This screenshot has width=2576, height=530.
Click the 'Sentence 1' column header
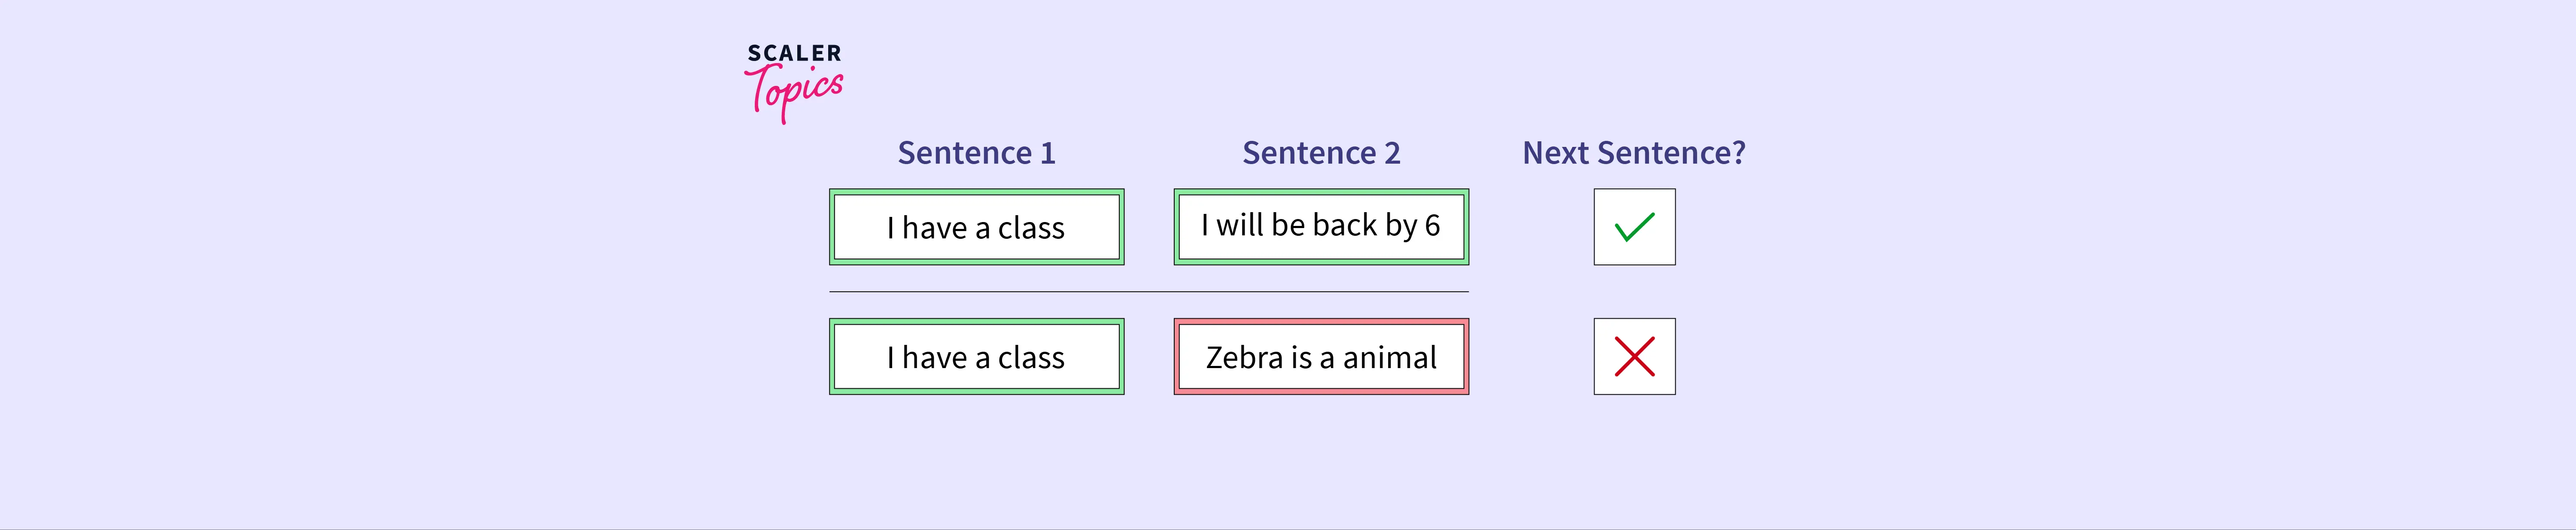(976, 153)
